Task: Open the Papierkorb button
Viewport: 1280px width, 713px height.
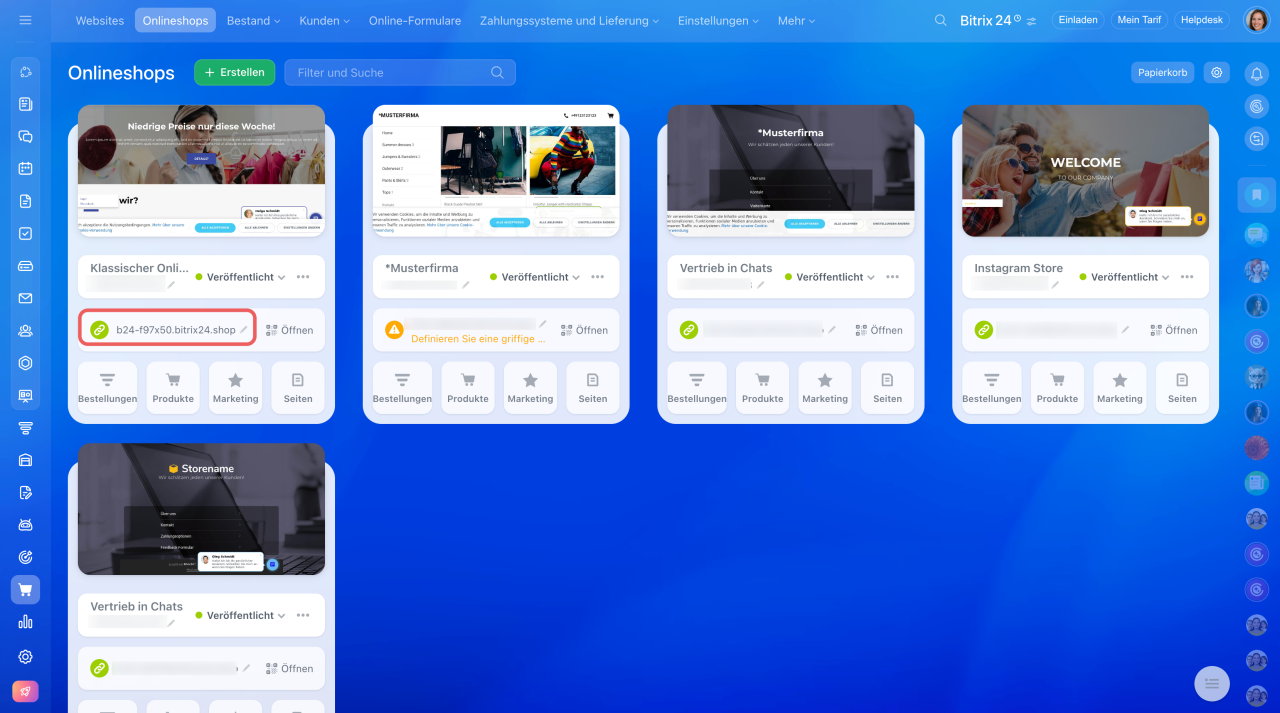Action: [x=1162, y=72]
